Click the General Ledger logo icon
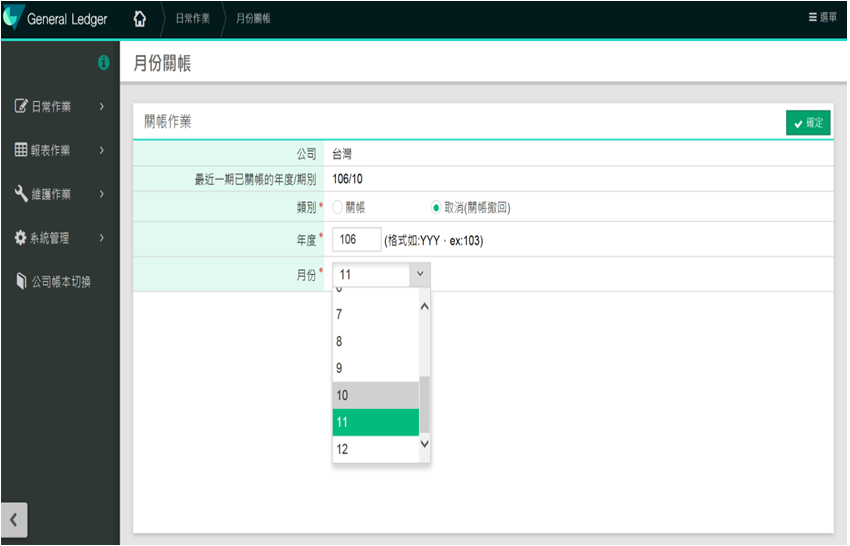Viewport: 850px width, 546px height. click(12, 19)
